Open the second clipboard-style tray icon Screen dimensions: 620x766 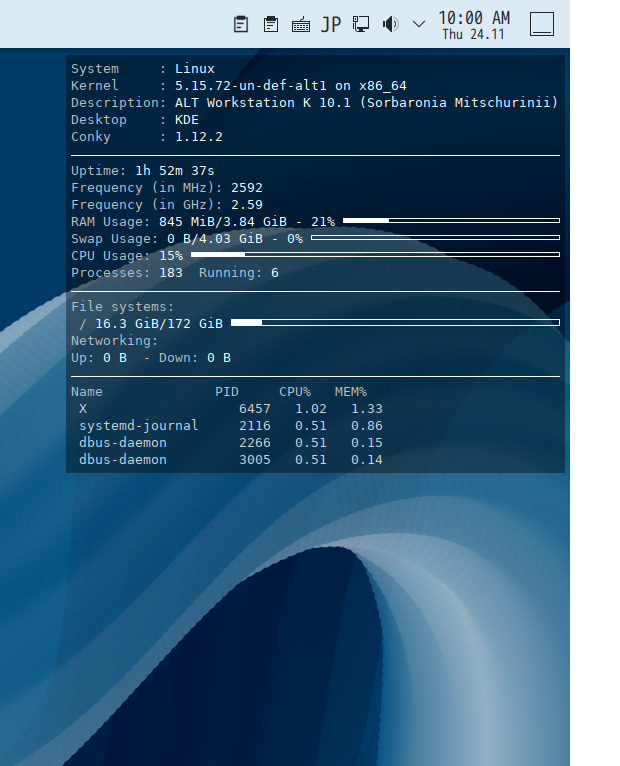click(271, 24)
